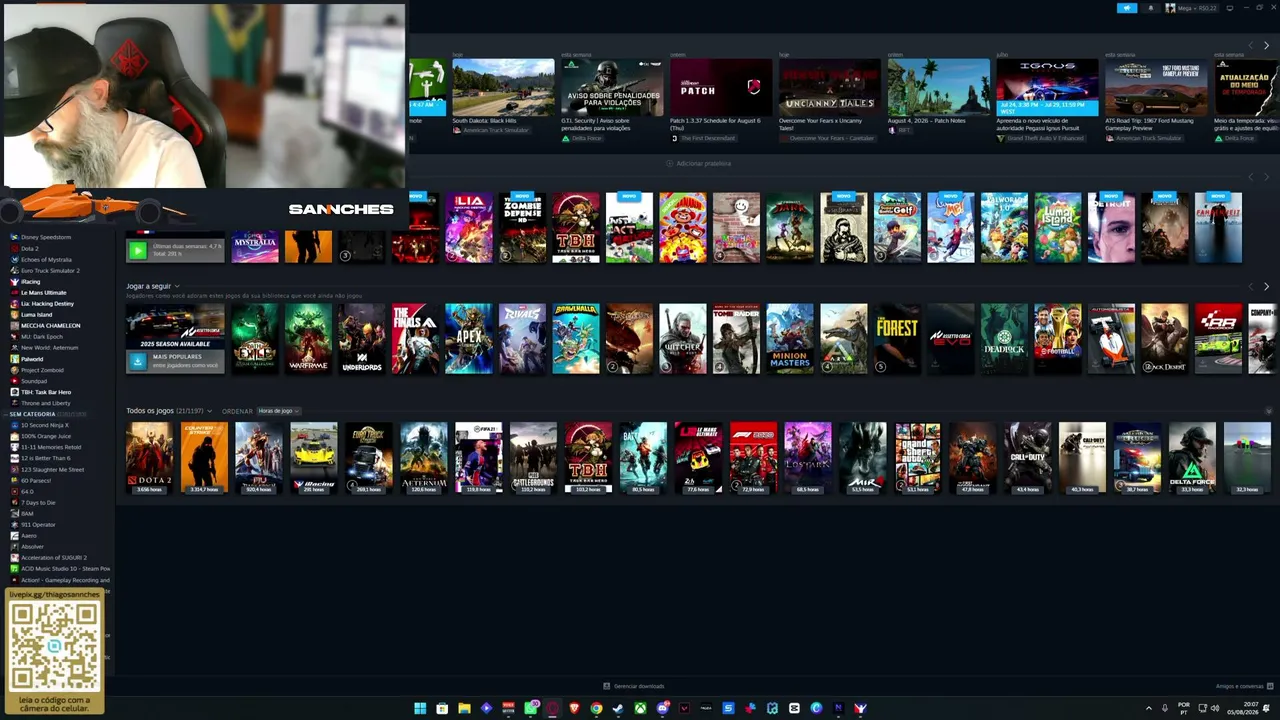Open the Delta Force cover in Todos os jogos

[x=1192, y=458]
